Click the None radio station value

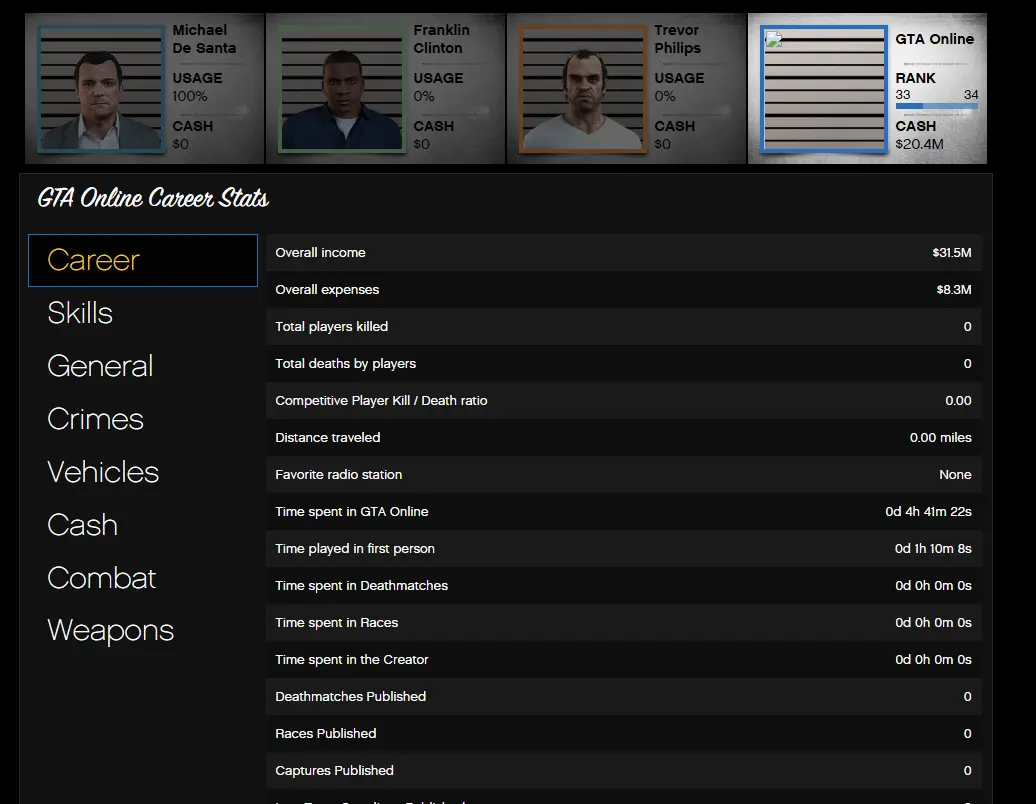955,474
